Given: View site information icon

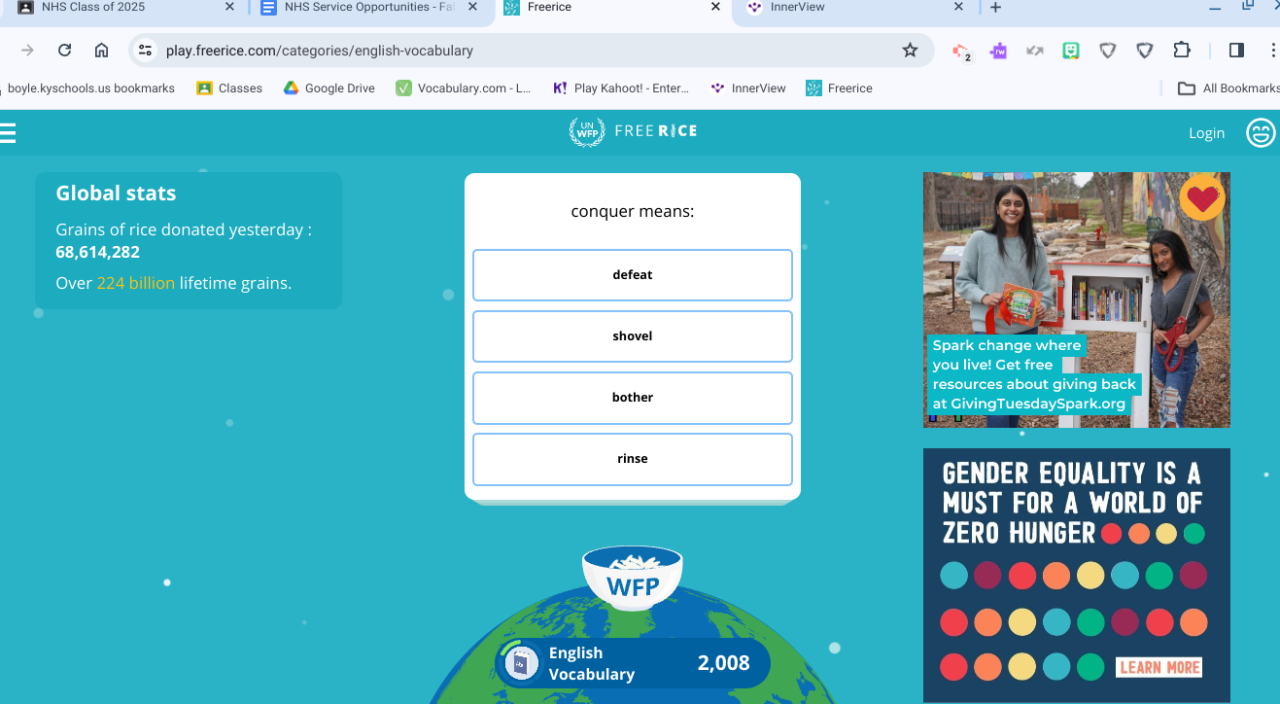Looking at the screenshot, I should (146, 50).
